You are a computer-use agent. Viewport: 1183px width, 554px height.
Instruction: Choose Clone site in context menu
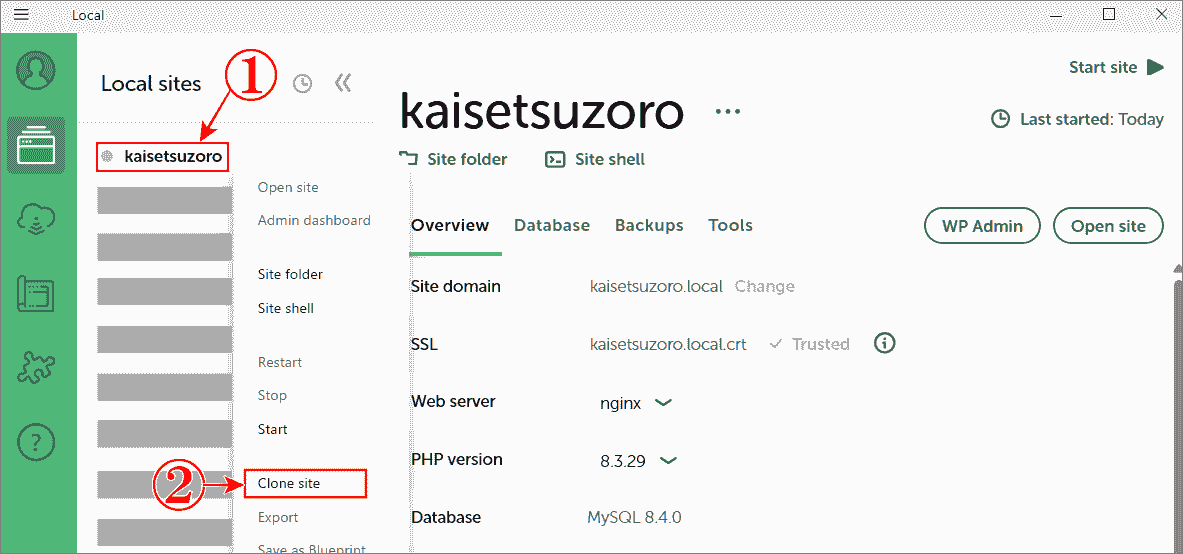tap(306, 483)
